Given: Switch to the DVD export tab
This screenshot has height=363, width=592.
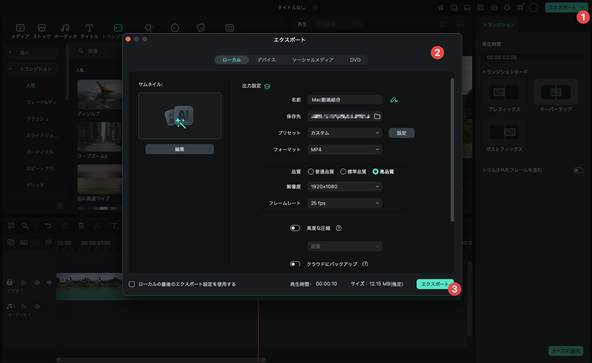Looking at the screenshot, I should pyautogui.click(x=355, y=60).
